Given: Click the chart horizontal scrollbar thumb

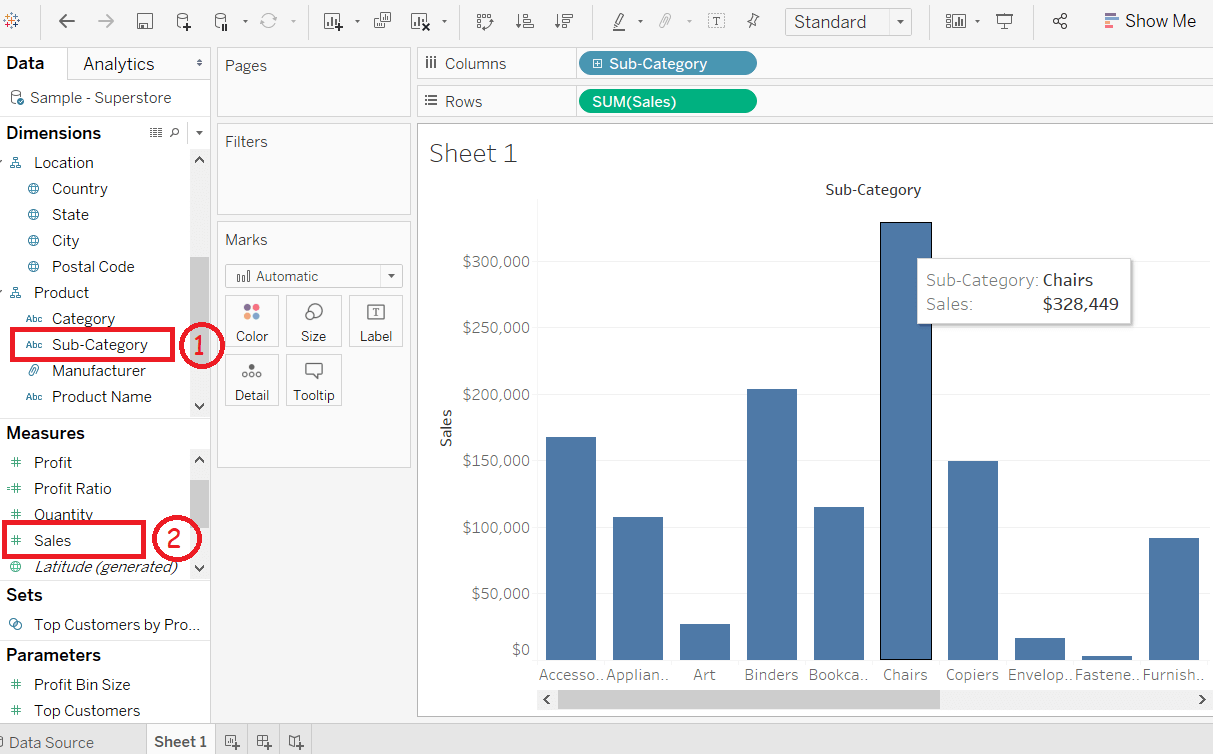Looking at the screenshot, I should pyautogui.click(x=748, y=700).
